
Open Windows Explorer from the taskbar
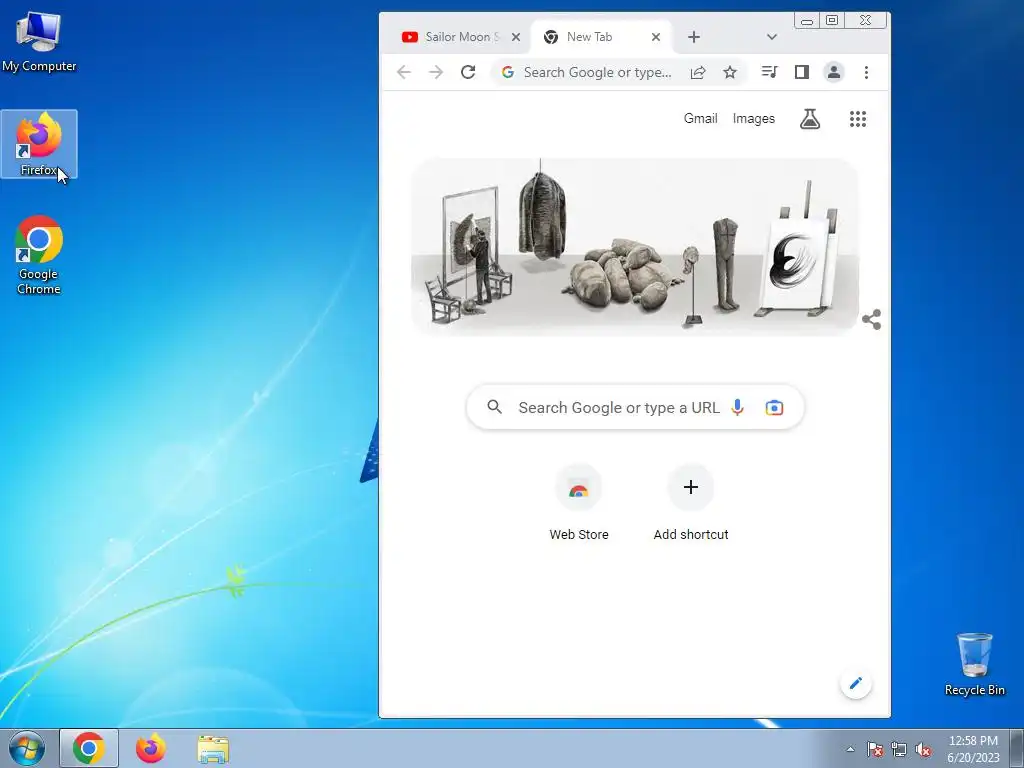pos(213,749)
